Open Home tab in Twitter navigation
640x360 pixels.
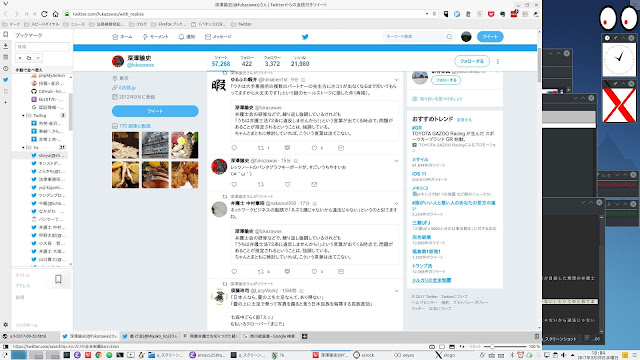coord(122,37)
